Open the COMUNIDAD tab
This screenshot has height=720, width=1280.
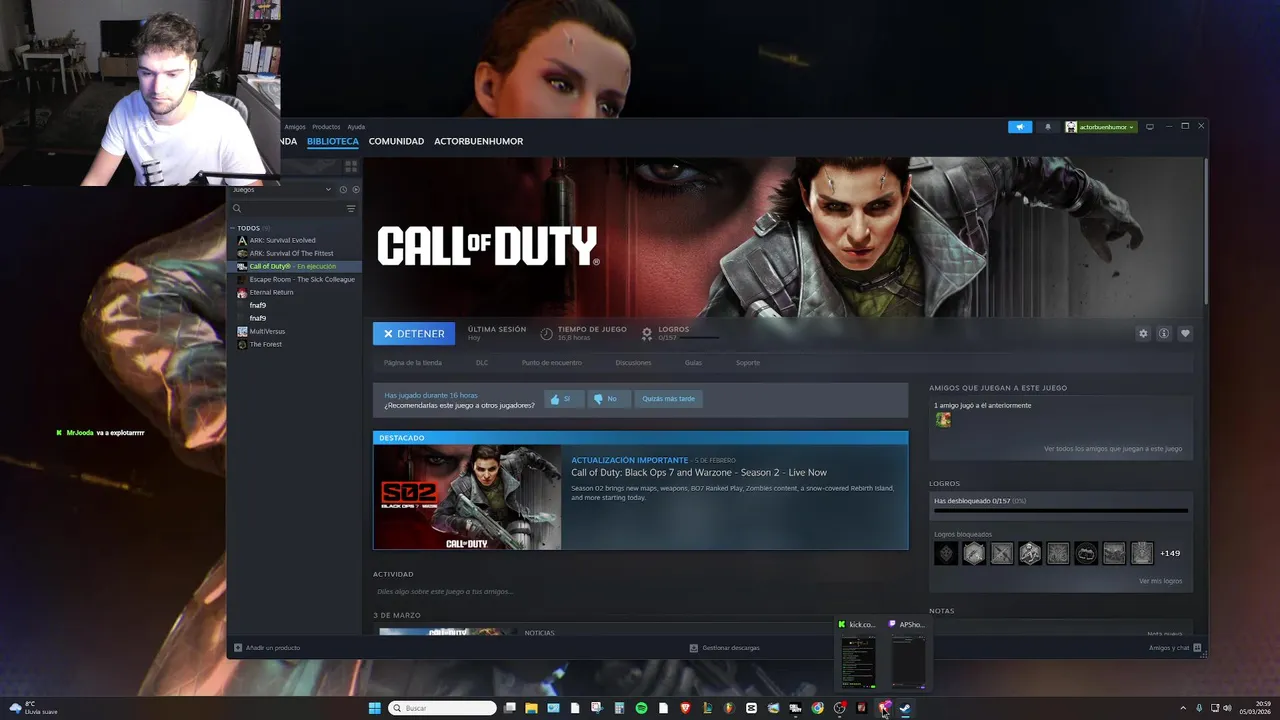pyautogui.click(x=396, y=141)
